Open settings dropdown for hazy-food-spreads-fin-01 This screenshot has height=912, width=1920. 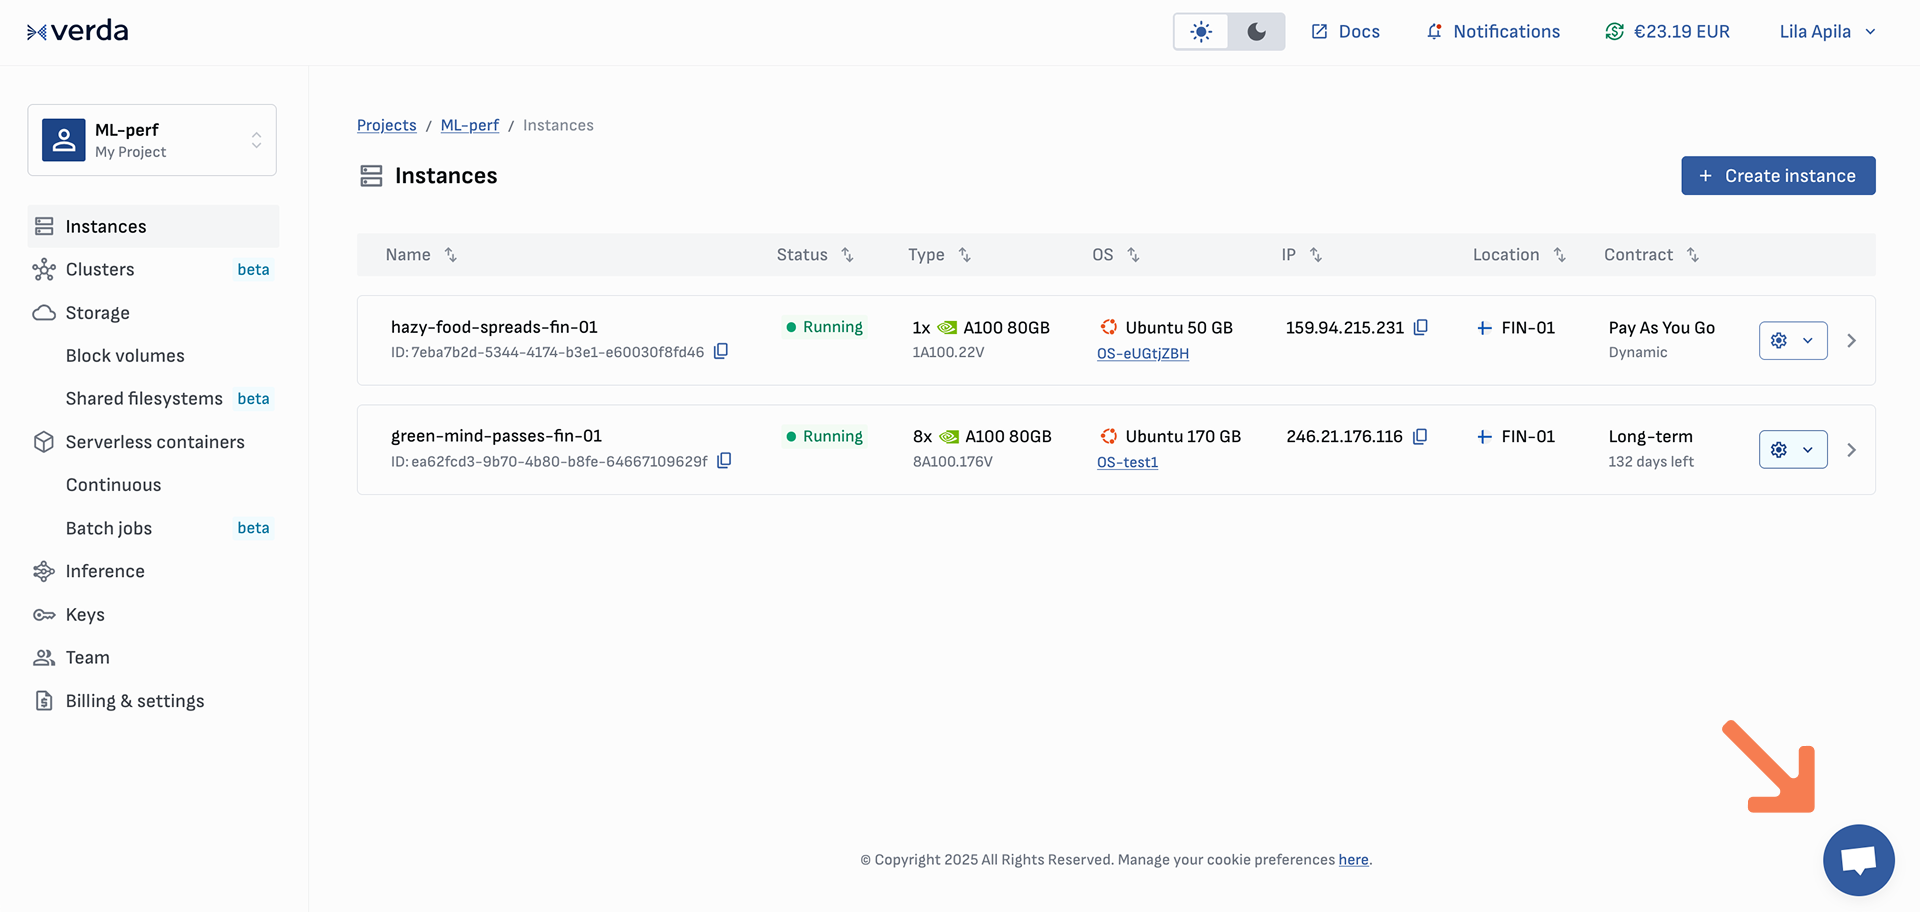coord(1792,340)
